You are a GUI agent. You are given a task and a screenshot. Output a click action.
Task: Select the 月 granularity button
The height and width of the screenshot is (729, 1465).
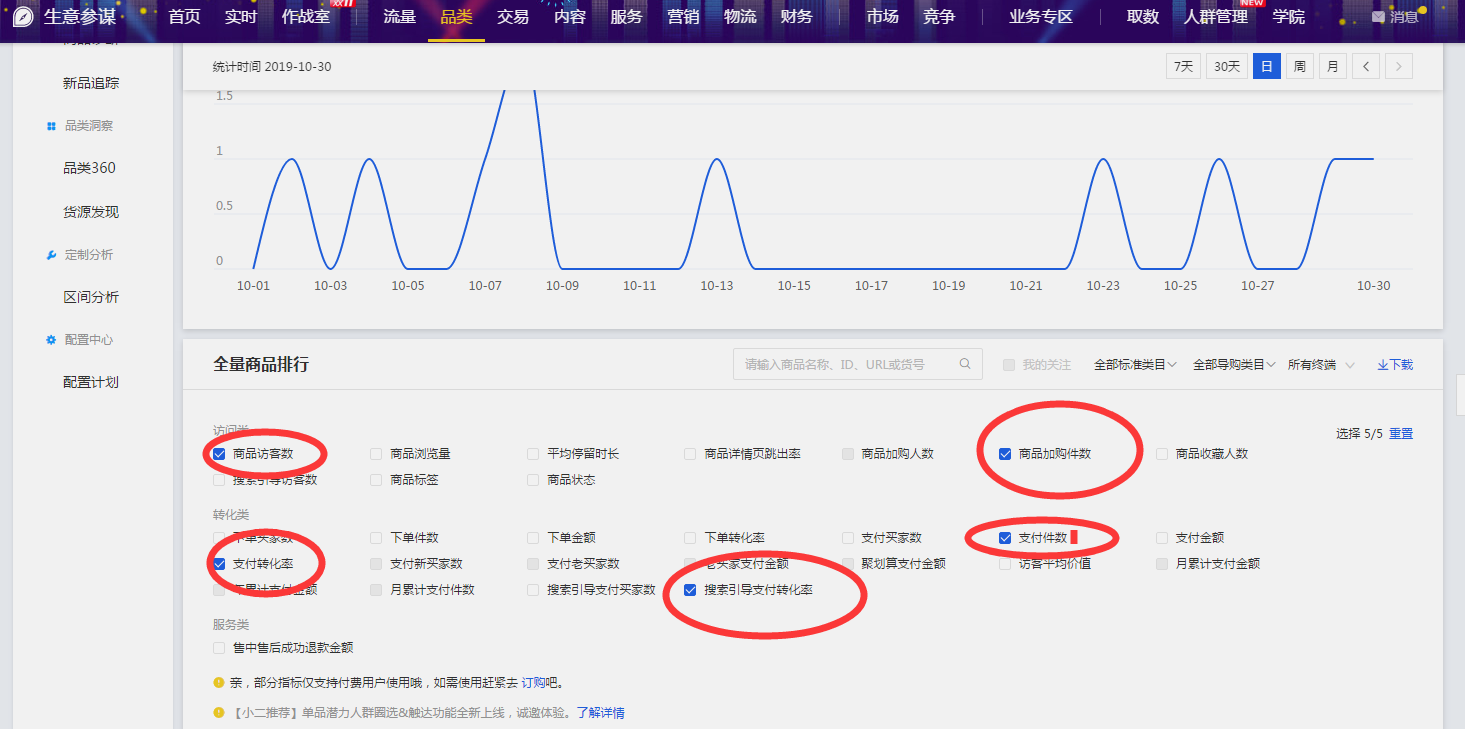(x=1332, y=66)
